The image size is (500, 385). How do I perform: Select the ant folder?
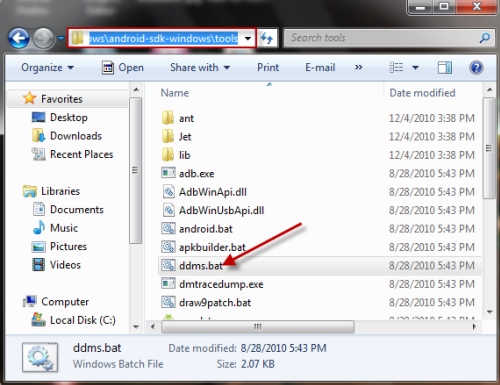coord(186,118)
